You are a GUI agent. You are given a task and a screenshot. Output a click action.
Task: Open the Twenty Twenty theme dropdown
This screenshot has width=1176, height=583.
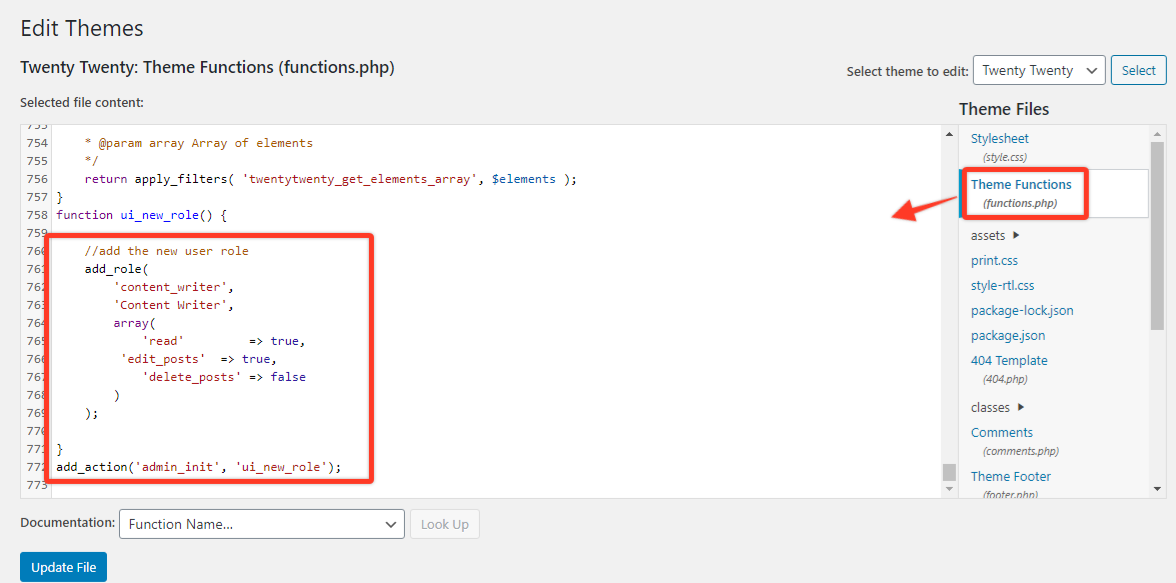(1038, 70)
